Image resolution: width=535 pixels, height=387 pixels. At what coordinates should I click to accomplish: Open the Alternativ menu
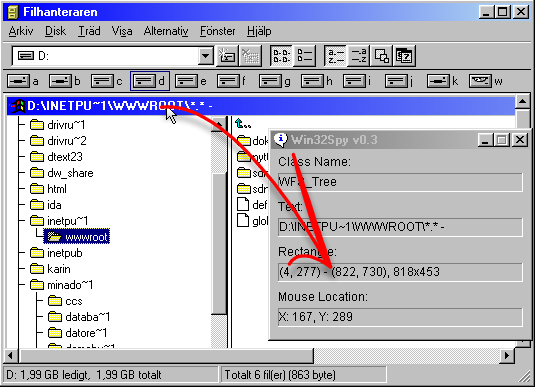click(166, 31)
